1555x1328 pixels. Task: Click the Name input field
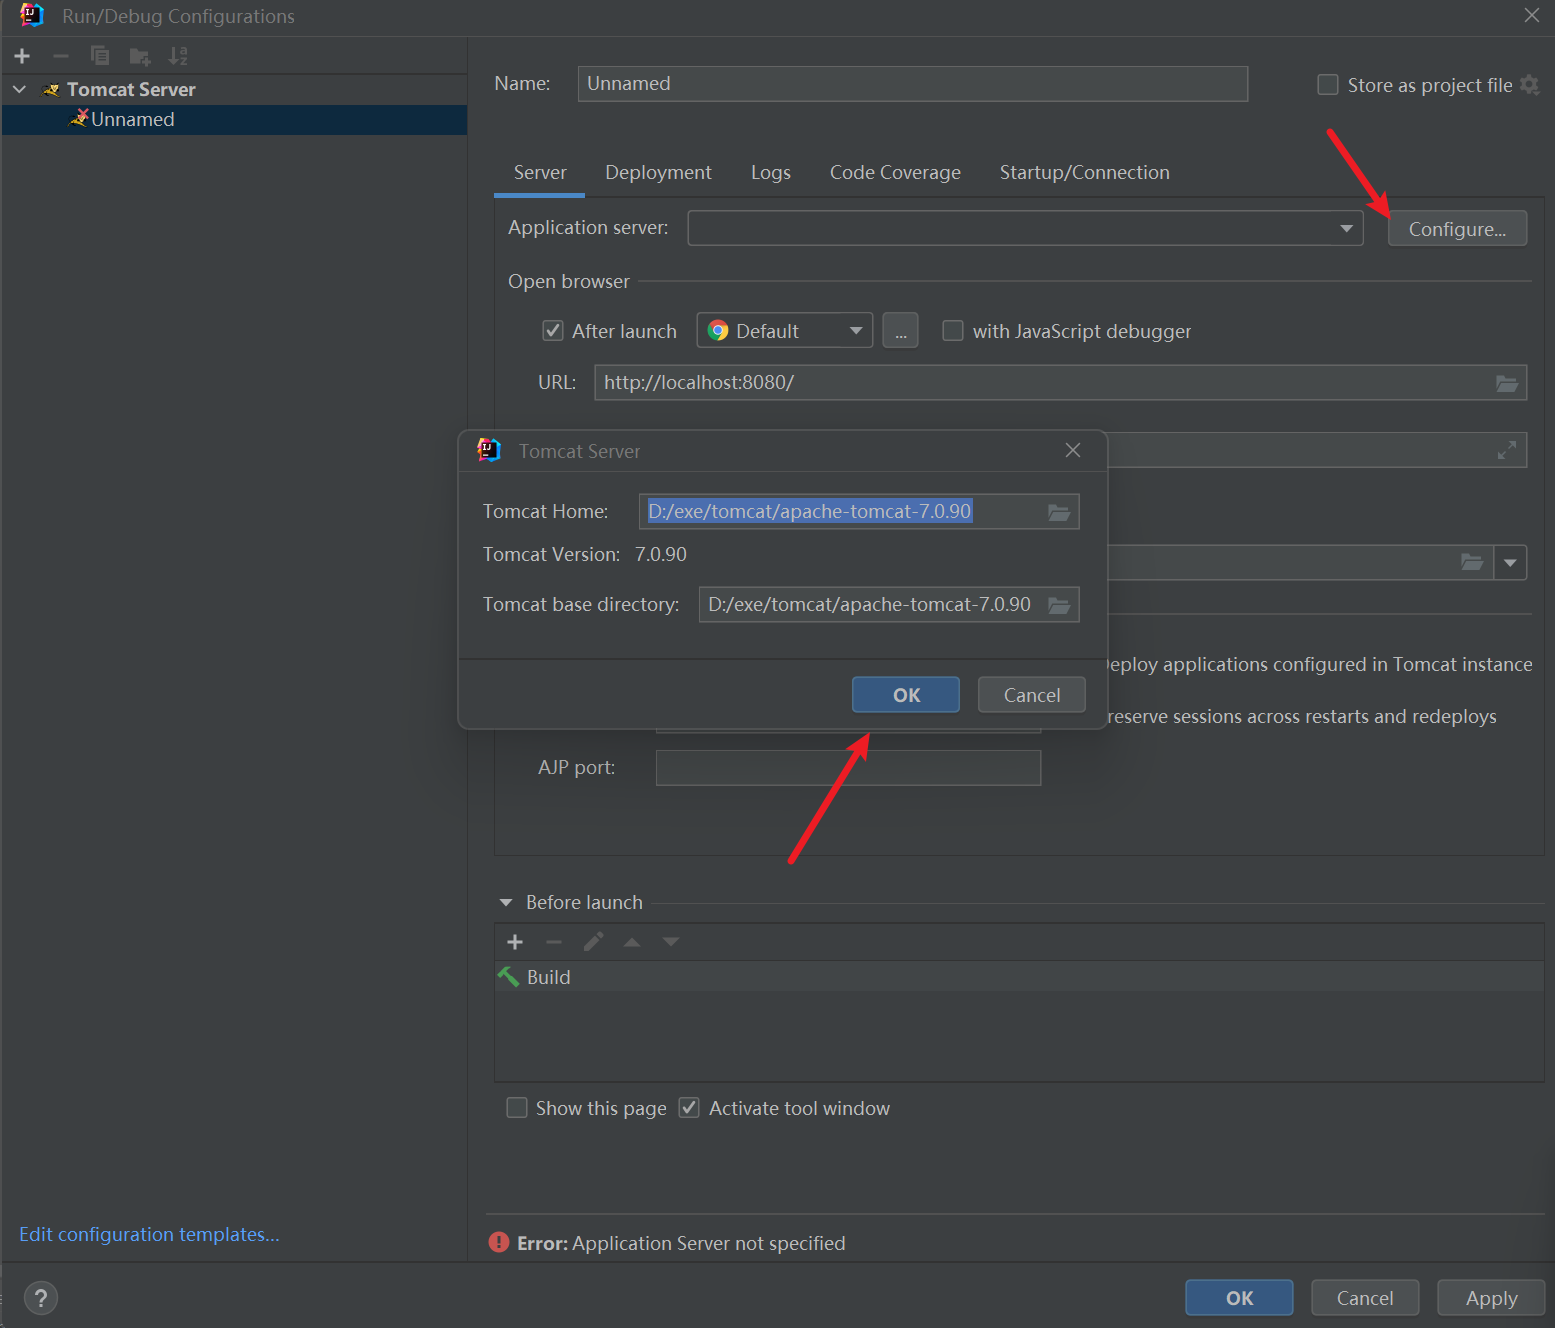point(912,84)
